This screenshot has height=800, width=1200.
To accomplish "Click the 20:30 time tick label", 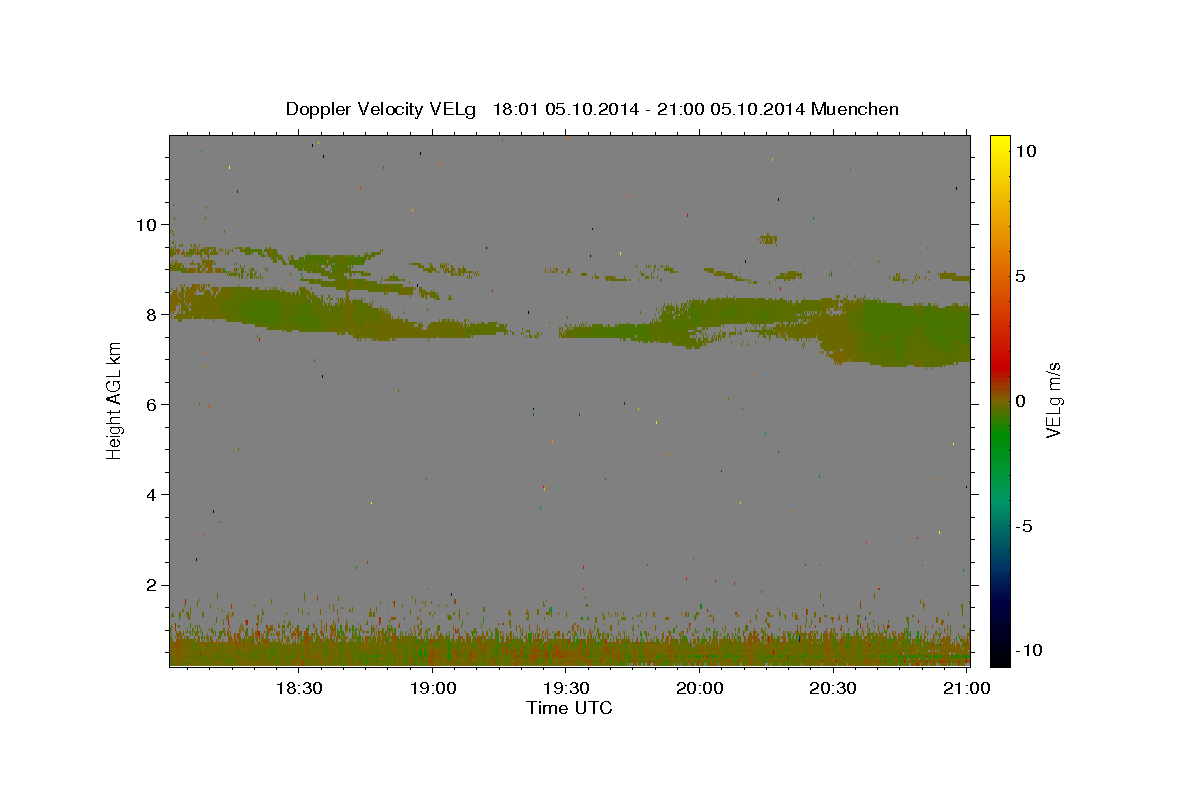I will 832,688.
